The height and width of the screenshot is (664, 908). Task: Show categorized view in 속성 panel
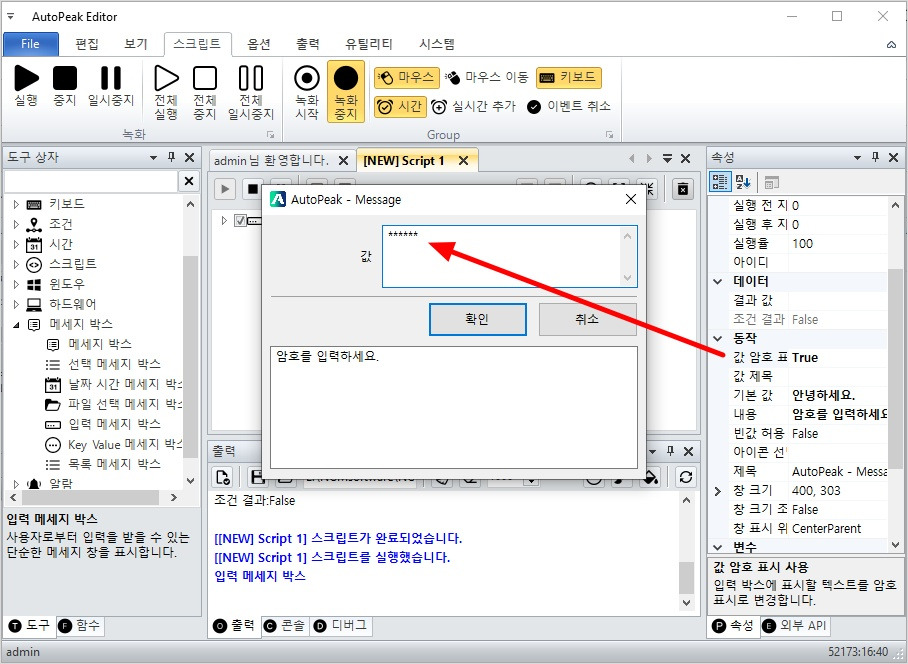pos(720,182)
